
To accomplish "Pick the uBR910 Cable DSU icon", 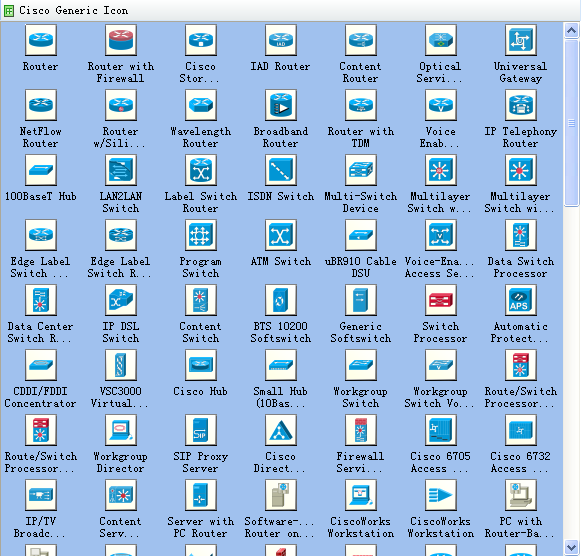I will tap(361, 235).
